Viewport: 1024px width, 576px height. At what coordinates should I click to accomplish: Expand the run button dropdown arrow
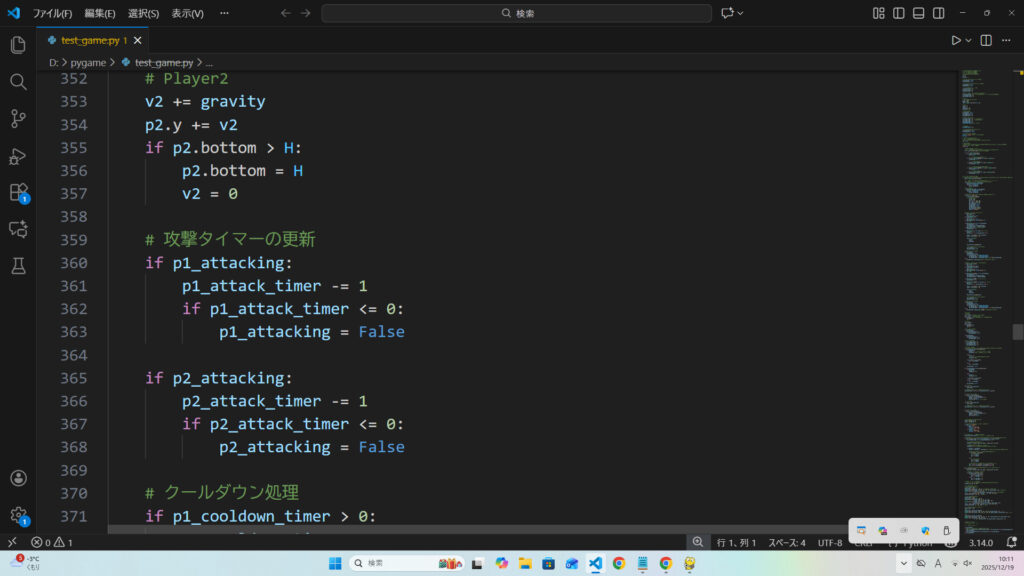point(969,40)
